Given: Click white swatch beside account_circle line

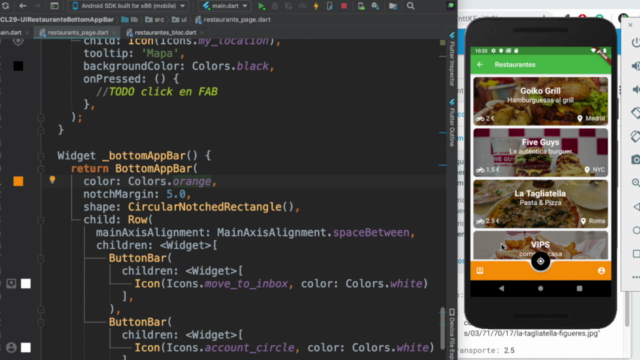Looking at the screenshot, I should [26, 347].
